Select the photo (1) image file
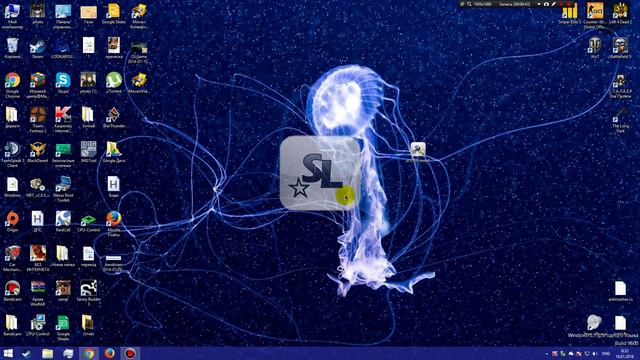The height and width of the screenshot is (360, 640). (x=88, y=83)
